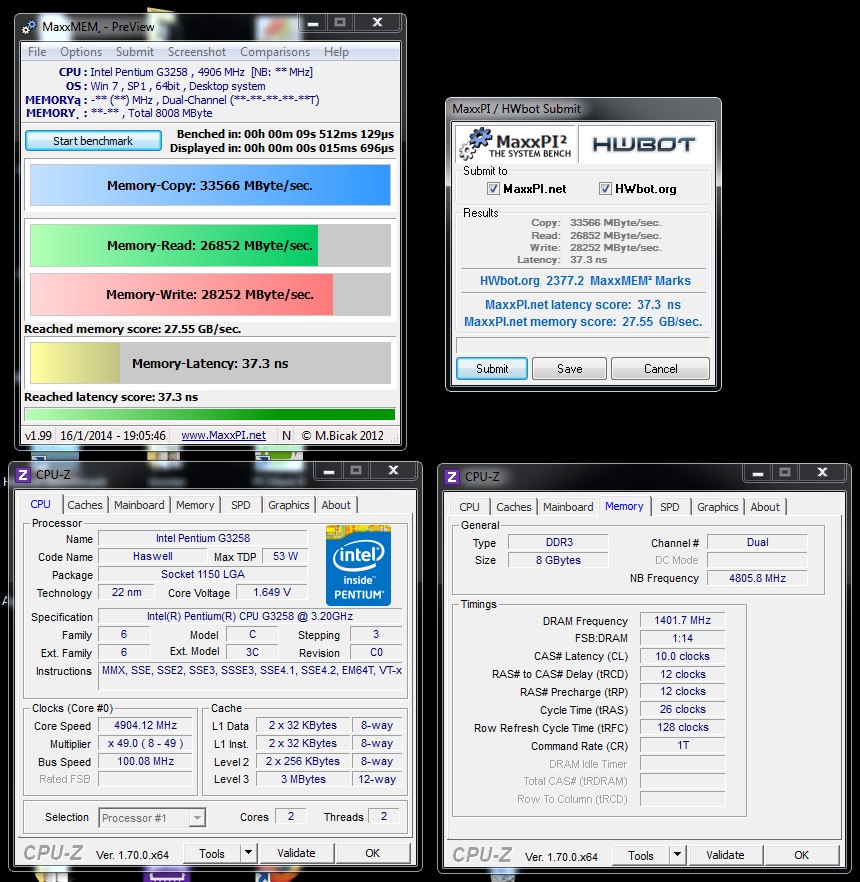Open the File menu in MaxxMEM

tap(37, 52)
